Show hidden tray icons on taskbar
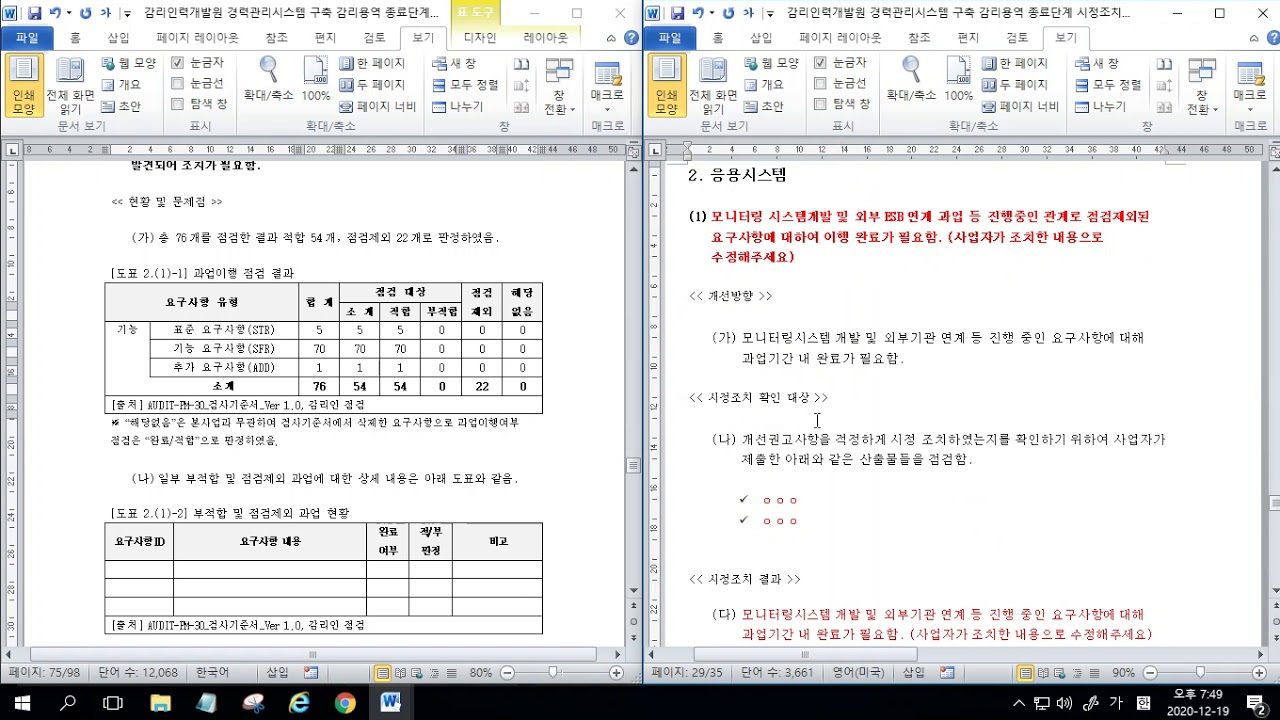 pos(1019,703)
